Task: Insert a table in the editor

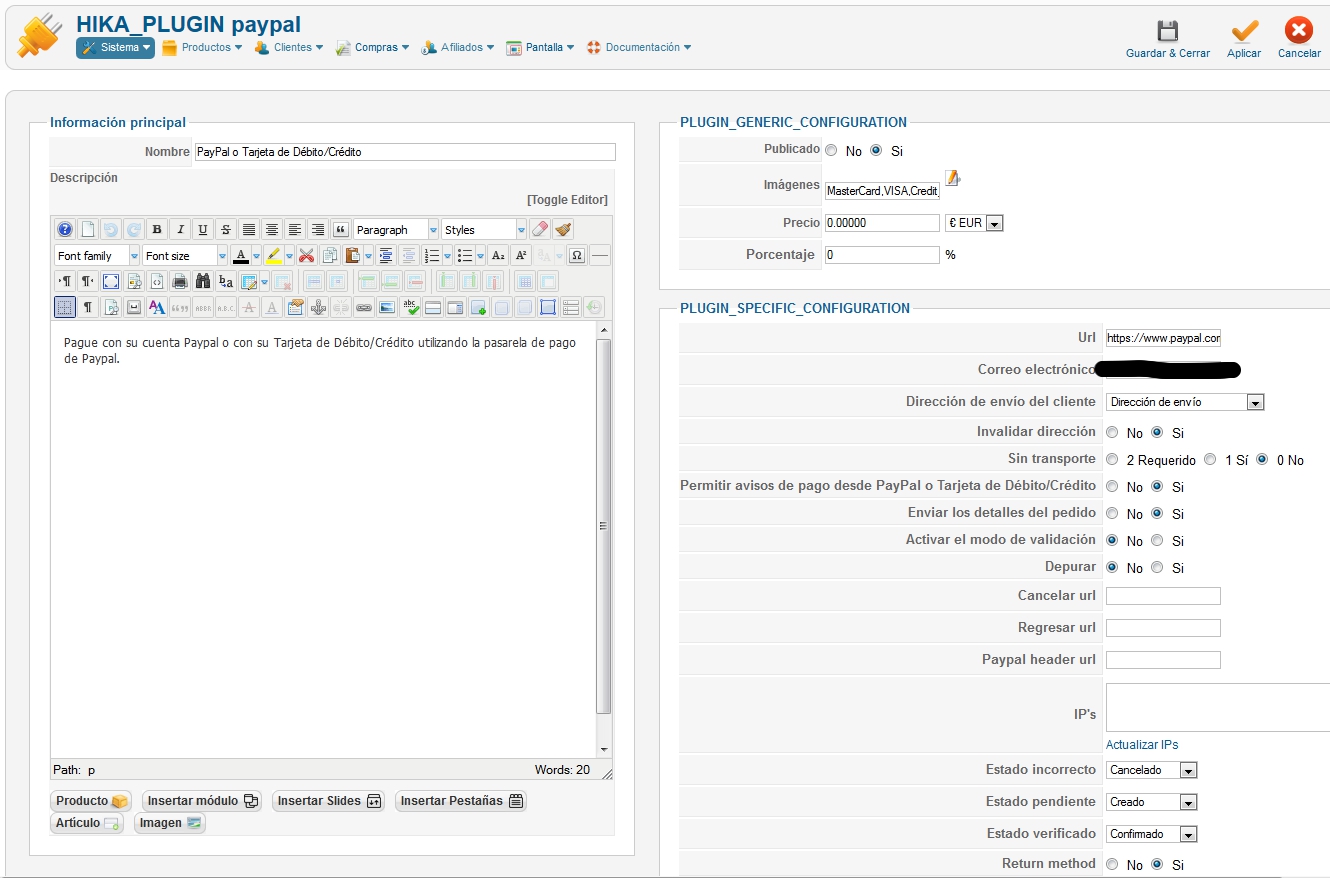Action: pyautogui.click(x=249, y=281)
